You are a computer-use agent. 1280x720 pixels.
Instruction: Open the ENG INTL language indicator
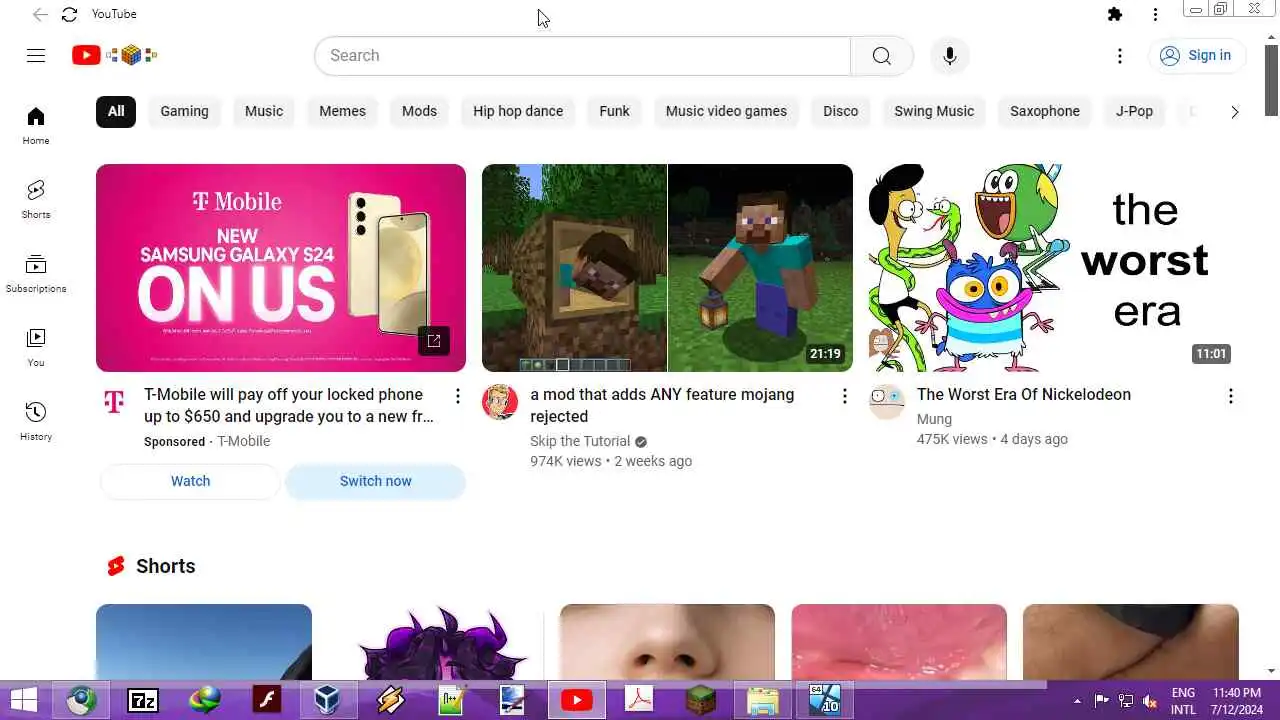(x=1183, y=701)
